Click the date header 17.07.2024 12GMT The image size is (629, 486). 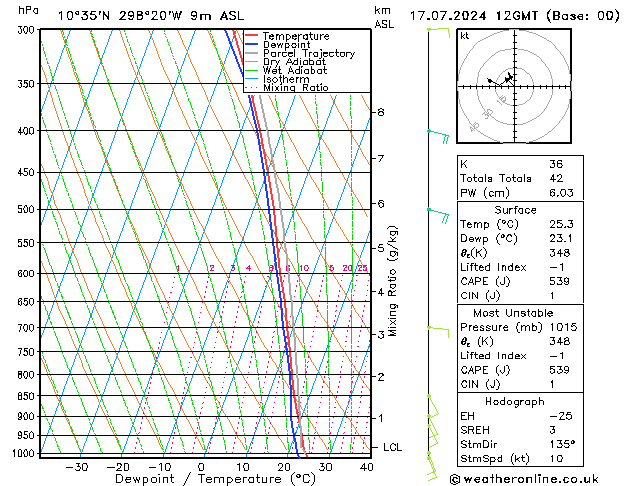pos(515,15)
